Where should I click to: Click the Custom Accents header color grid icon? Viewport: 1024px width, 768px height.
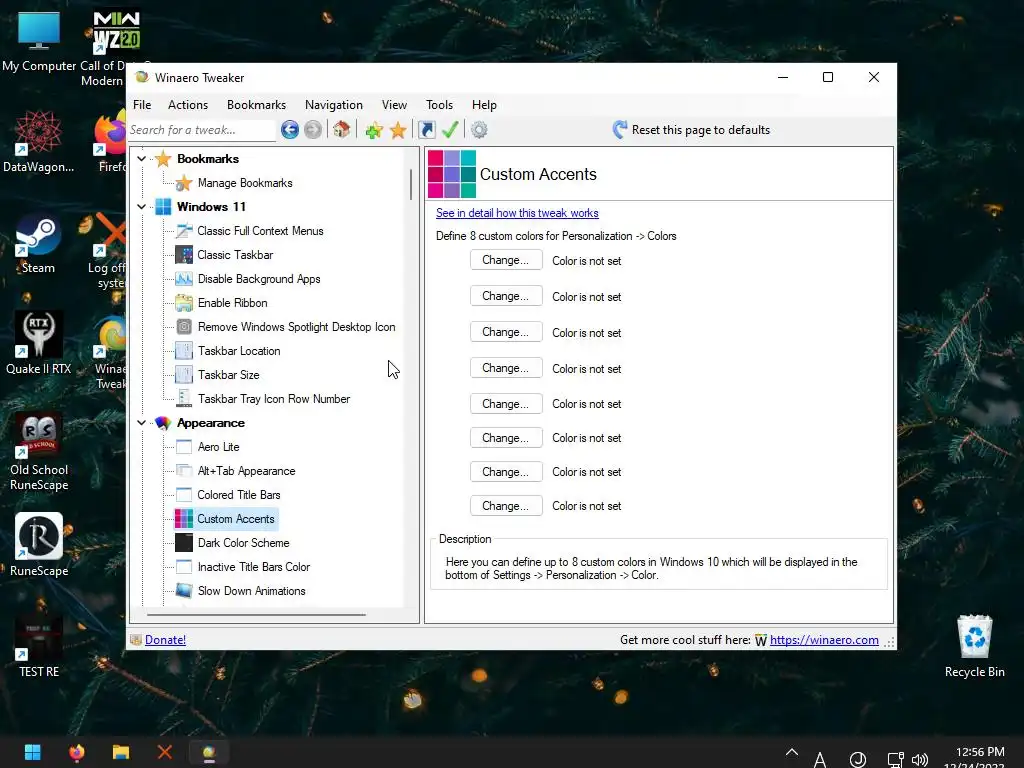[x=452, y=174]
